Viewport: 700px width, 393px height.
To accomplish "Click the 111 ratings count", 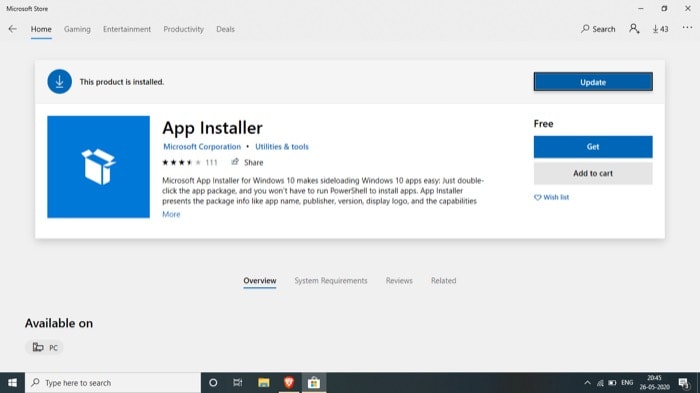I will coord(212,163).
